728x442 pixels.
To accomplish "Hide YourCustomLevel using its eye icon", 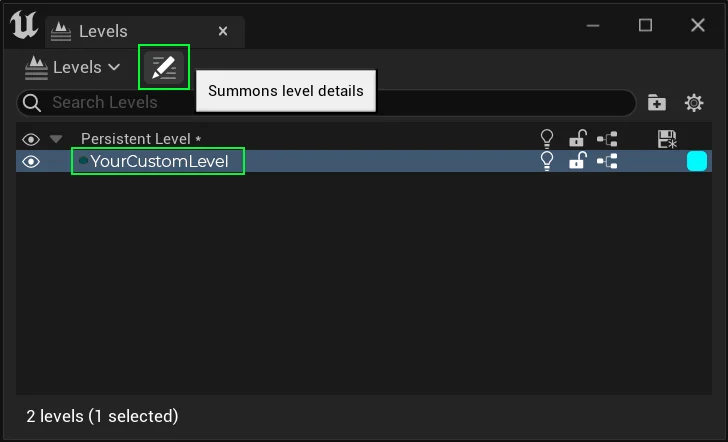I will click(31, 161).
